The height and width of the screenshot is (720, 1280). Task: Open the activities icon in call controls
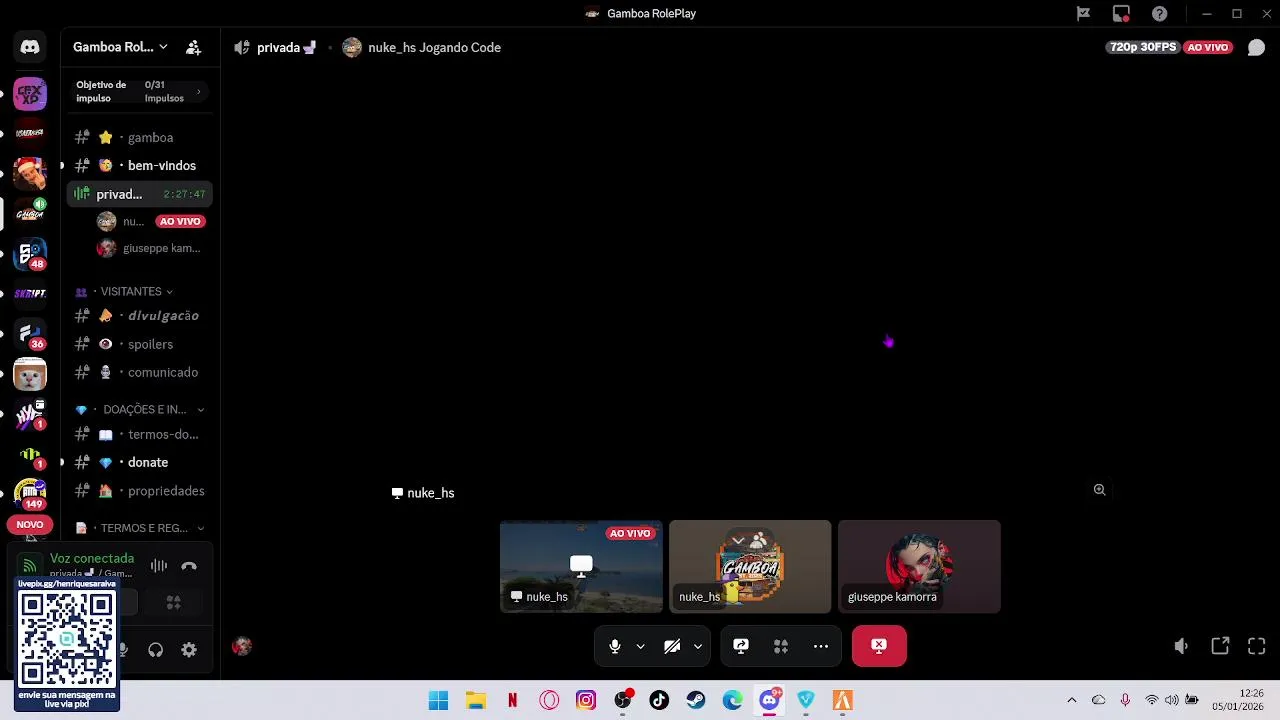781,646
